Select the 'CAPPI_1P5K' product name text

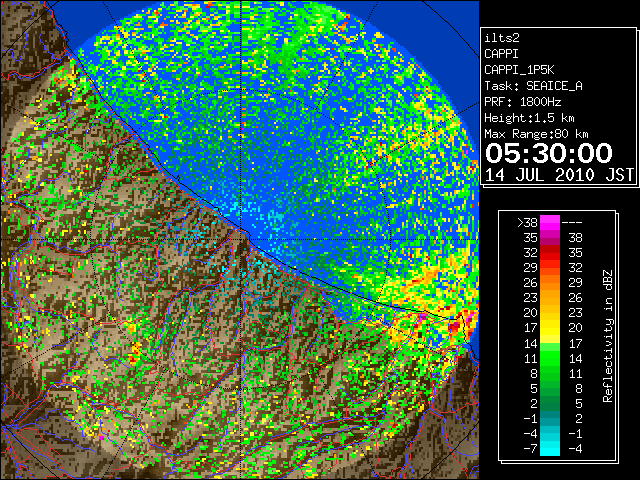pos(519,70)
